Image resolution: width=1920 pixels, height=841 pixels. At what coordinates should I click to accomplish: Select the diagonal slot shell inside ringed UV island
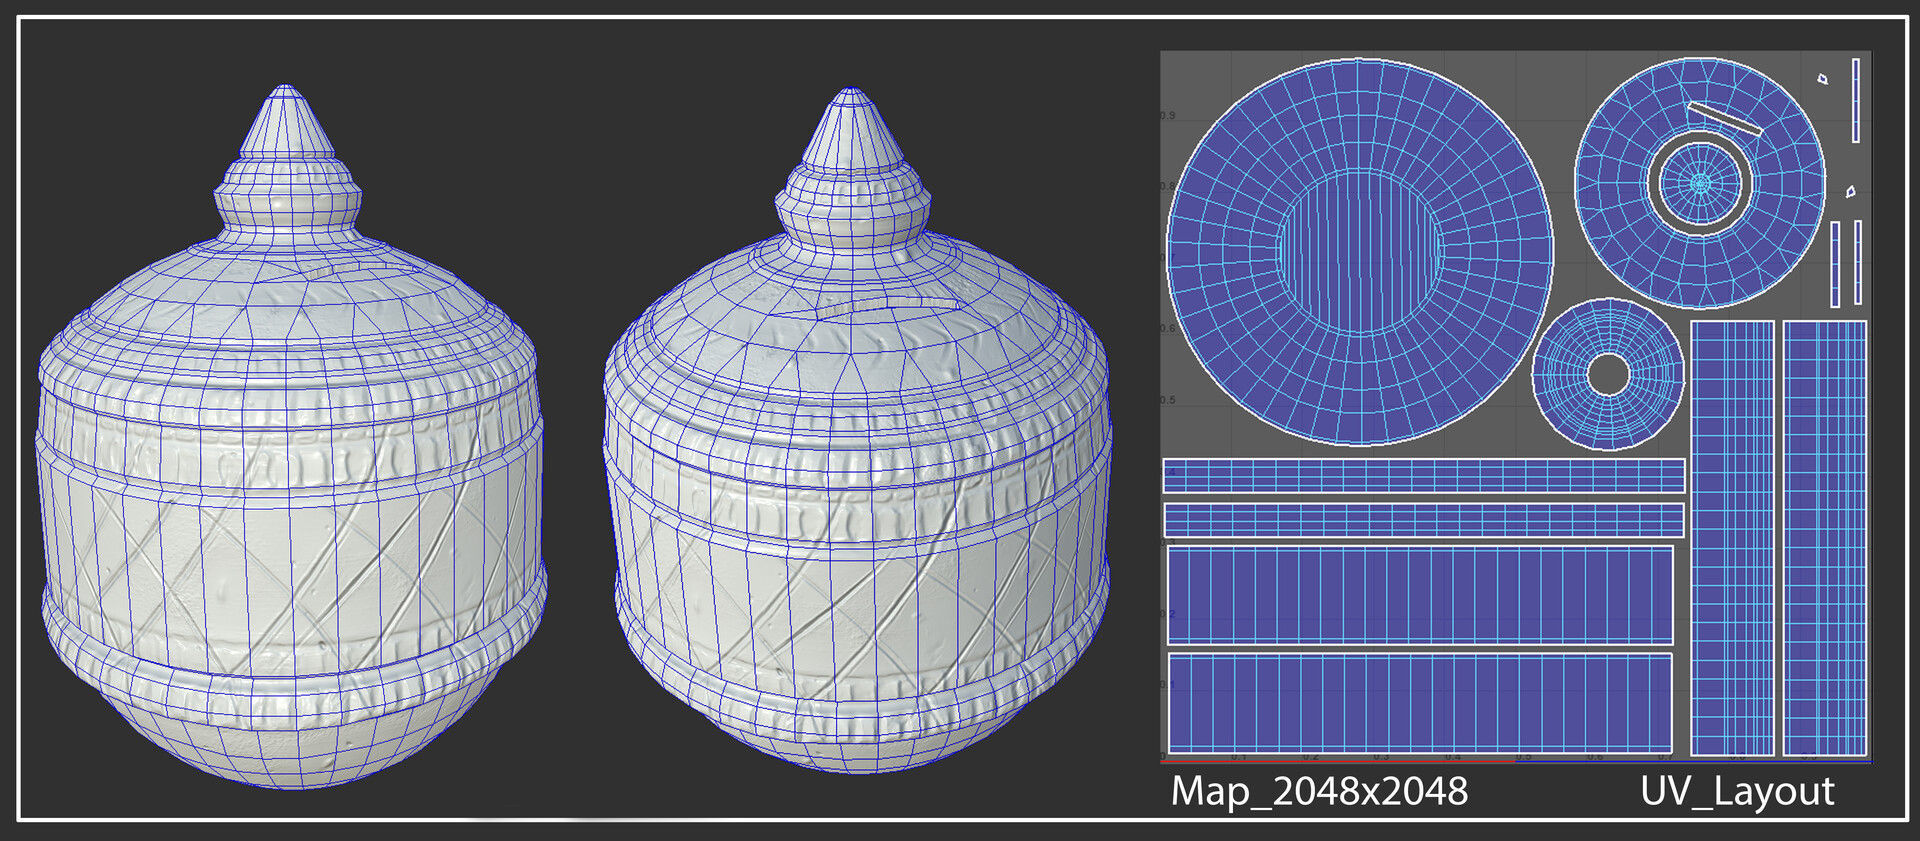tap(1725, 118)
